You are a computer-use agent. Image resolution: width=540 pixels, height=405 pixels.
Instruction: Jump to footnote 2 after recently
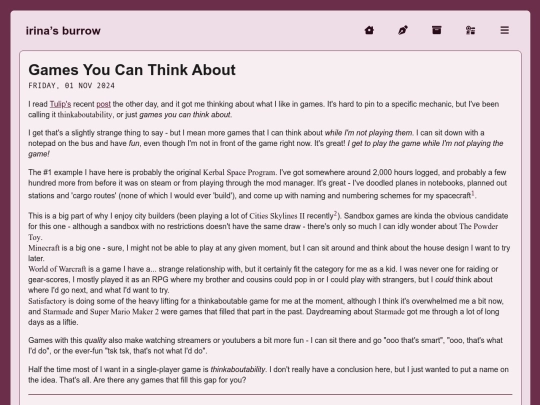(335, 214)
